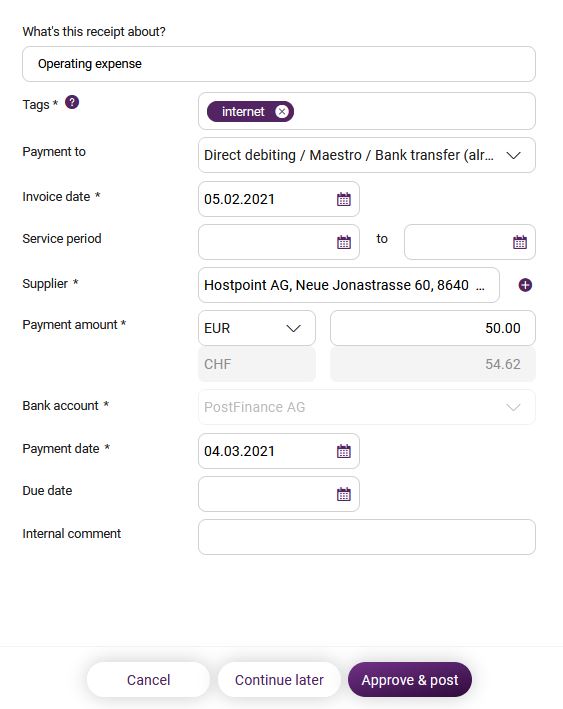This screenshot has height=709, width=563.
Task: Click the Operating expense receipt description field
Action: 279,64
